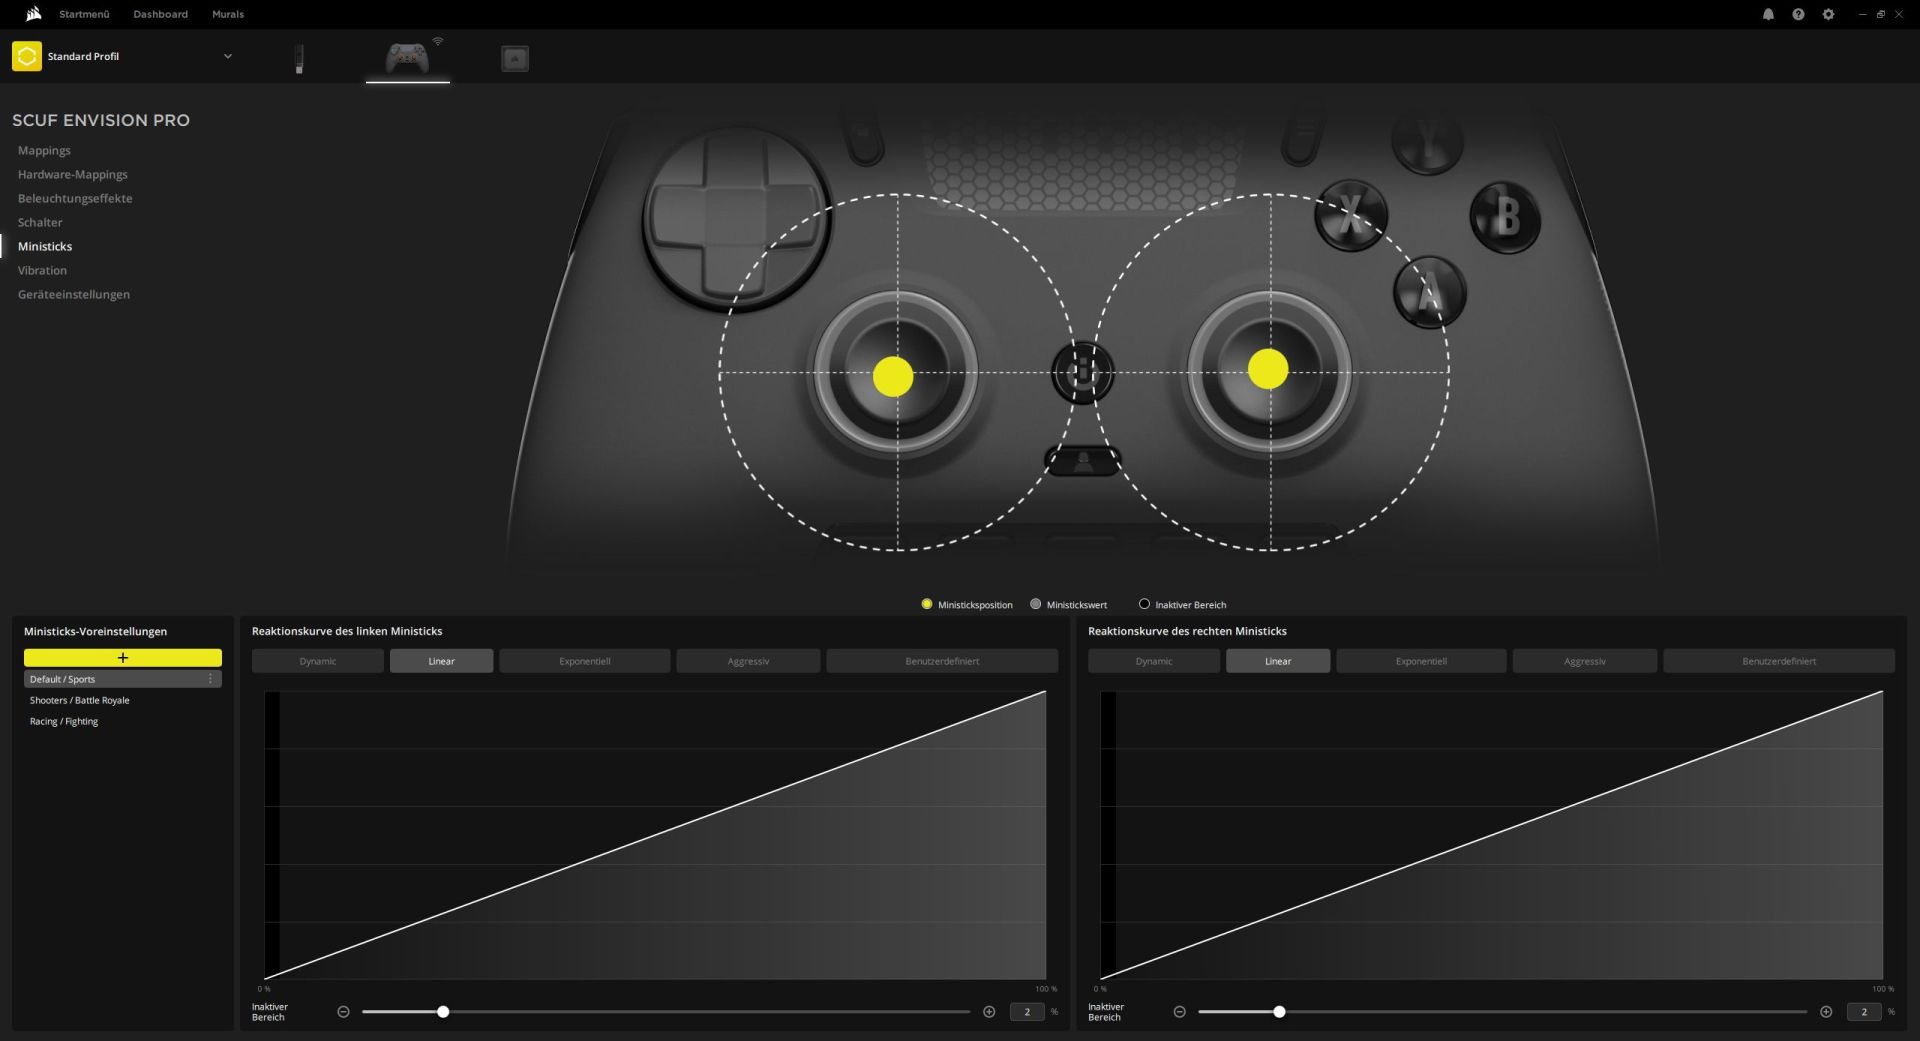
Task: Open the notifications bell icon
Action: click(1768, 14)
